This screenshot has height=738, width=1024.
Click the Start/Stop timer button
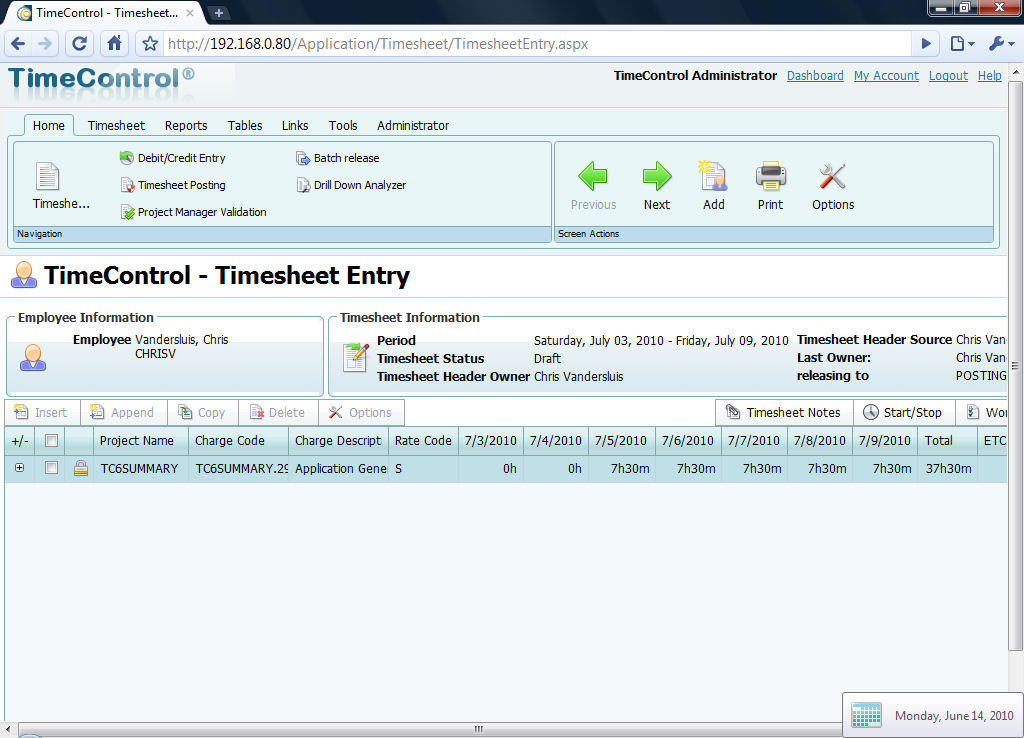903,413
